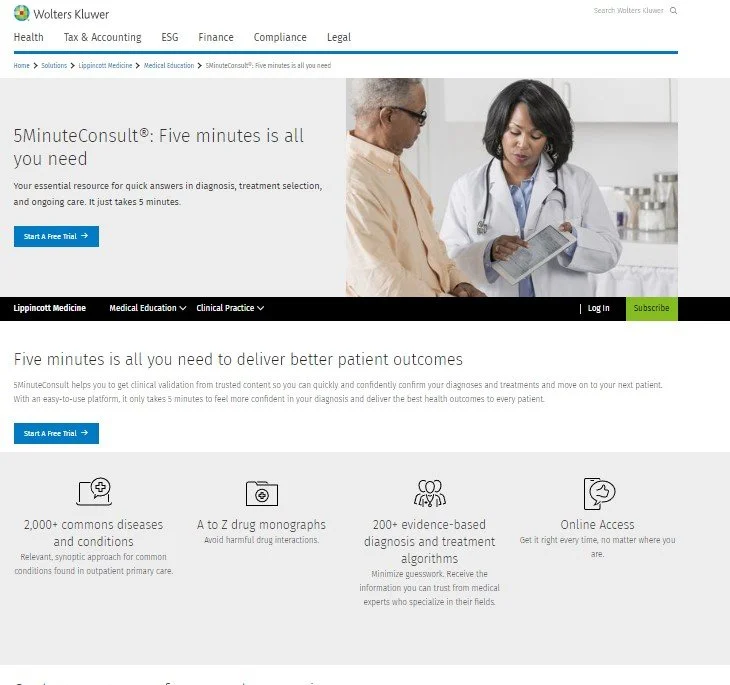This screenshot has height=685, width=730.
Task: Click the doctor and patient hero image
Action: 512,187
